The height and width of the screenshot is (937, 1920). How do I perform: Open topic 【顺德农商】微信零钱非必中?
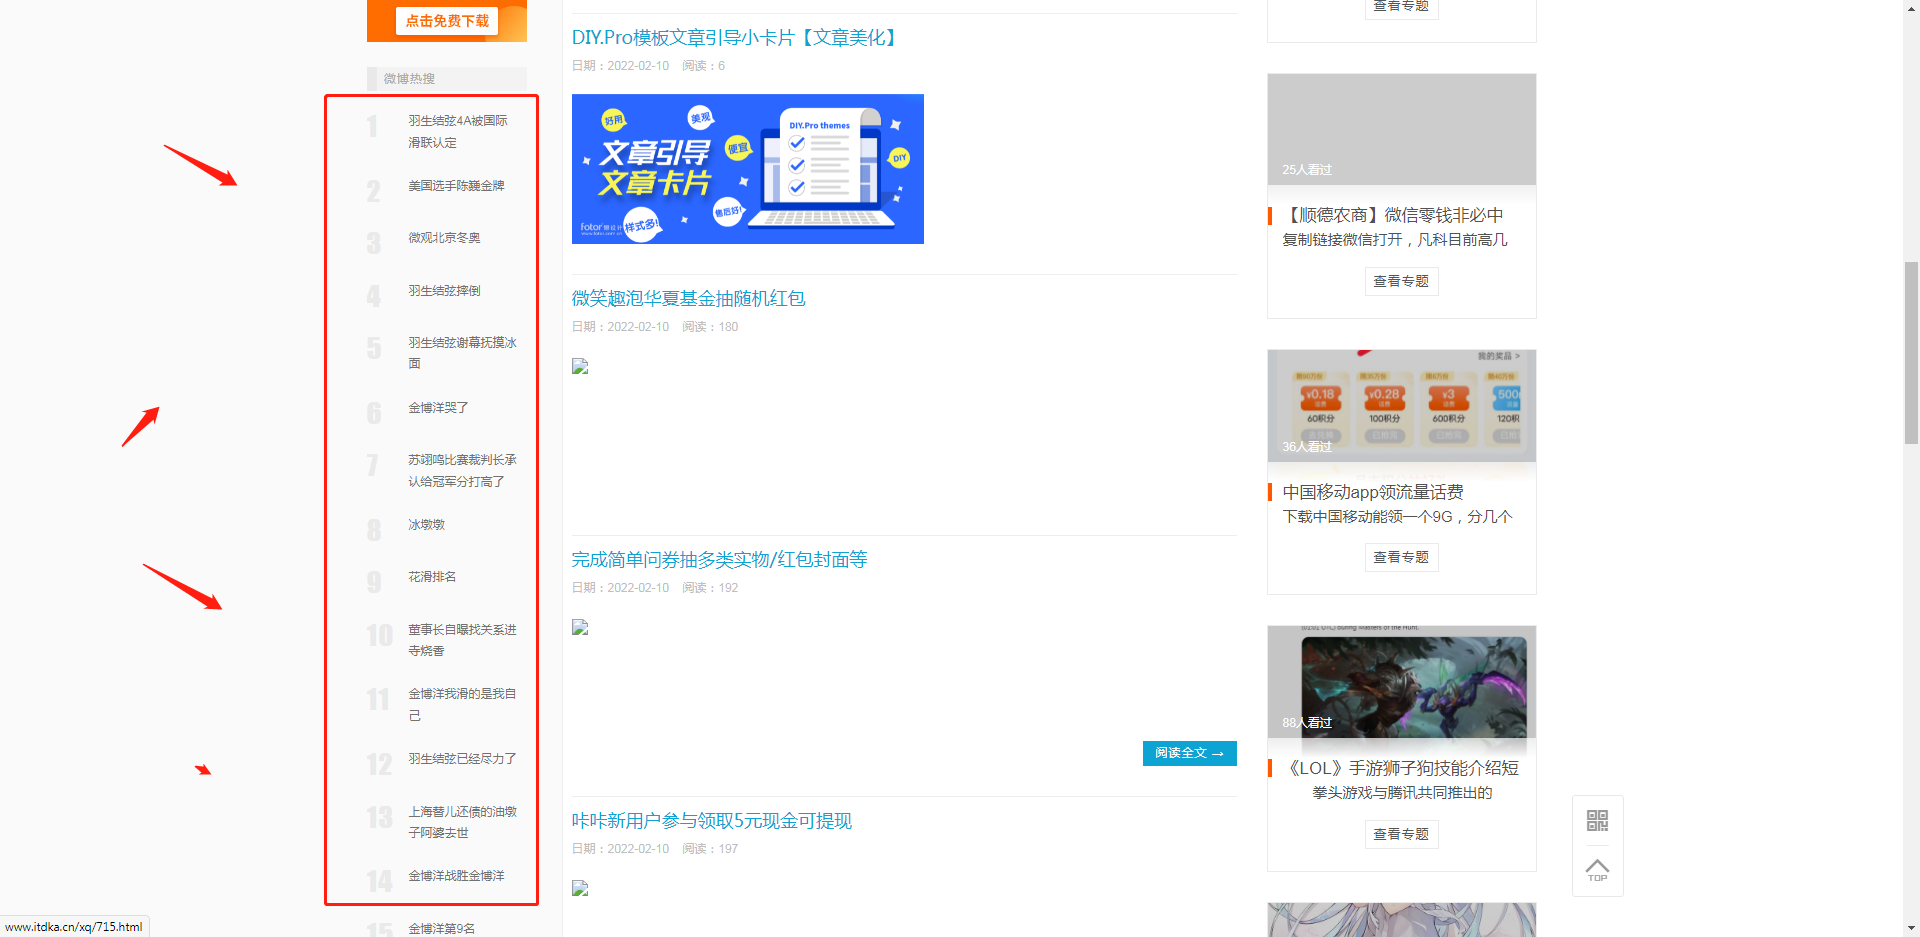pos(1393,215)
